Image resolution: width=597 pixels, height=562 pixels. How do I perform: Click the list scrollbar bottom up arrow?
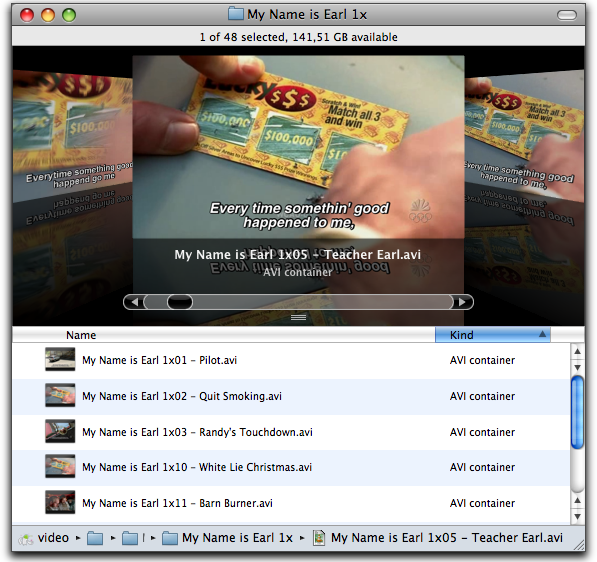coord(578,500)
